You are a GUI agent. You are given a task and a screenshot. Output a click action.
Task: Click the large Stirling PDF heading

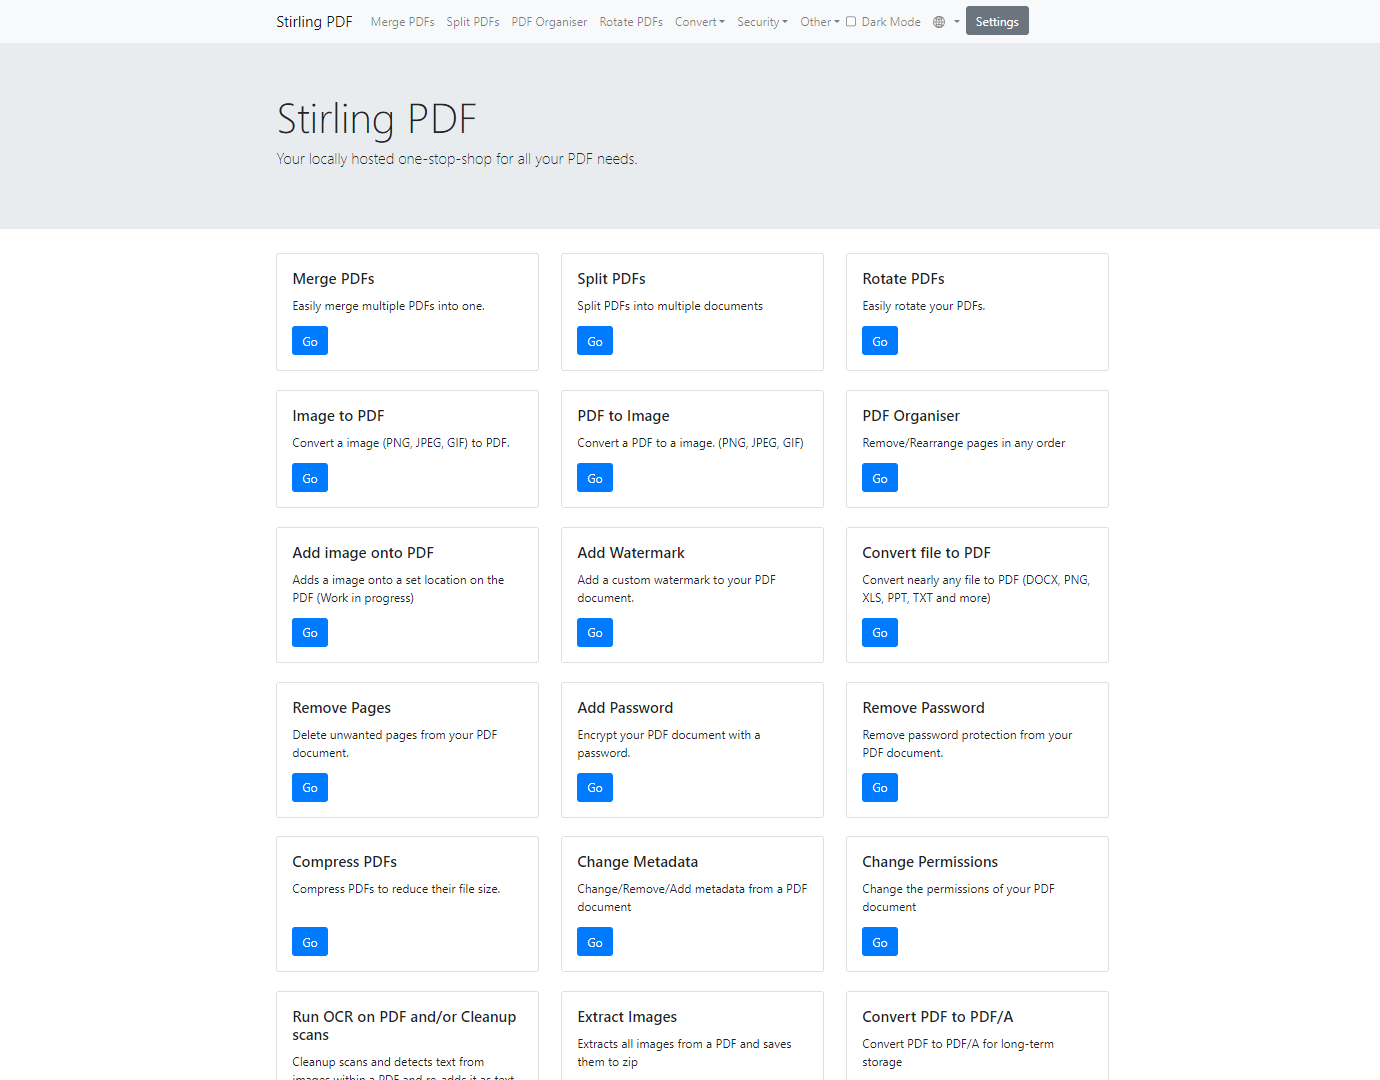pyautogui.click(x=377, y=119)
